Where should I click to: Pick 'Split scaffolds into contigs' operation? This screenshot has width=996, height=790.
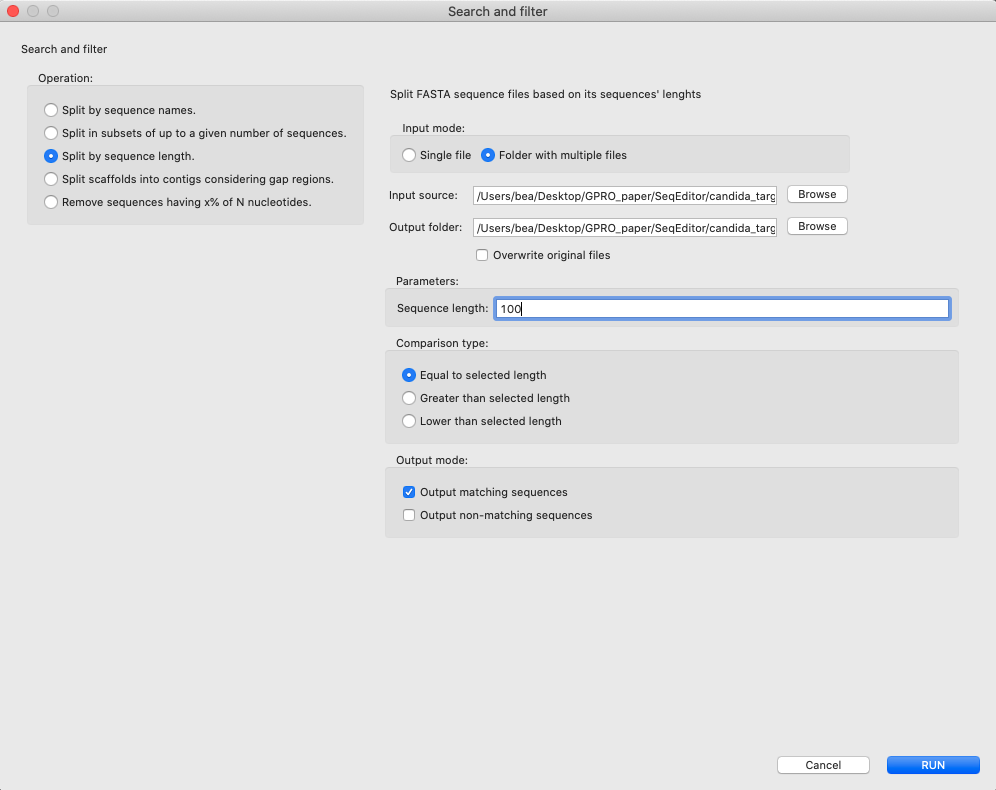[51, 179]
